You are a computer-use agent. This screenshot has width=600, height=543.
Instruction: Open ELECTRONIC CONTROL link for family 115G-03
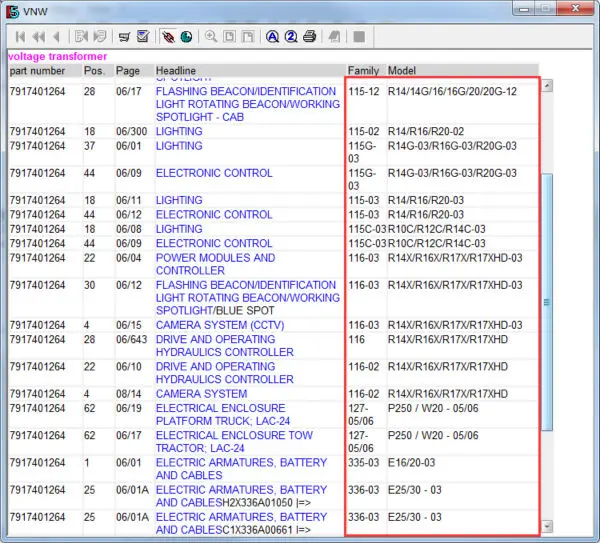point(214,173)
